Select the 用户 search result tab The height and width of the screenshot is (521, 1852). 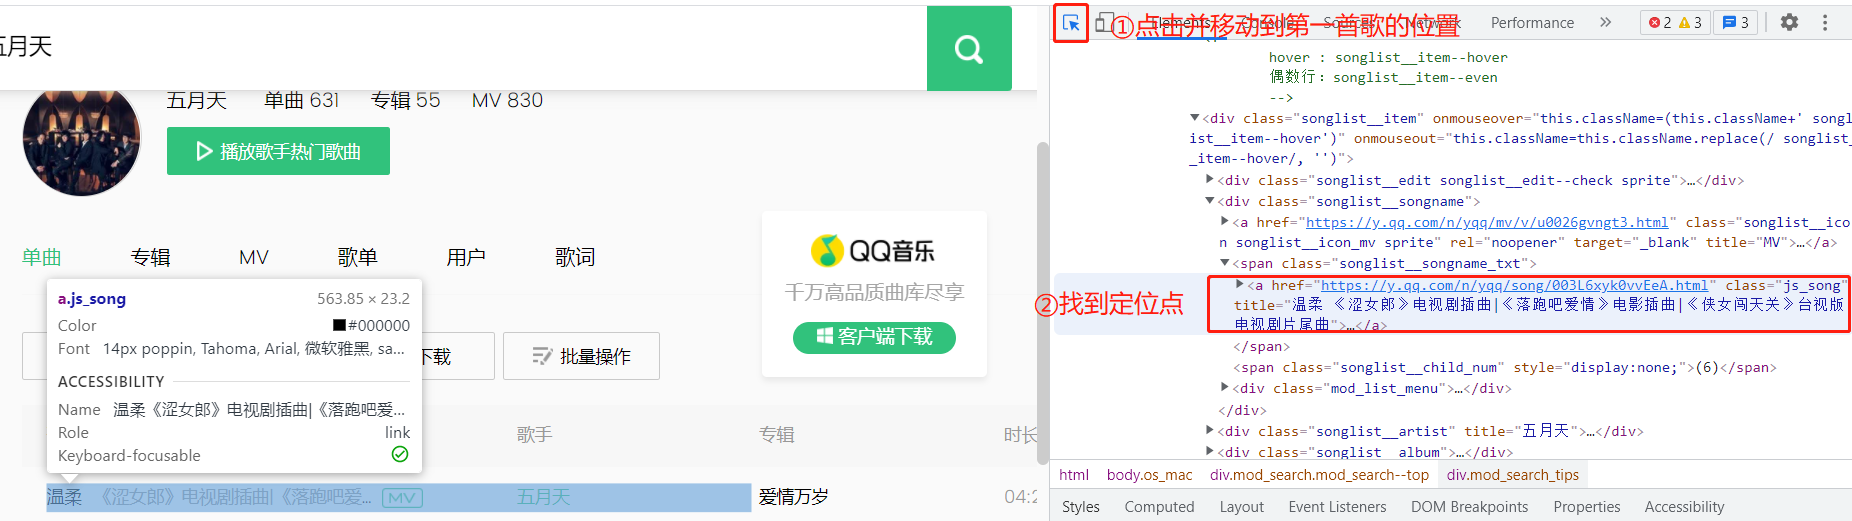(466, 257)
